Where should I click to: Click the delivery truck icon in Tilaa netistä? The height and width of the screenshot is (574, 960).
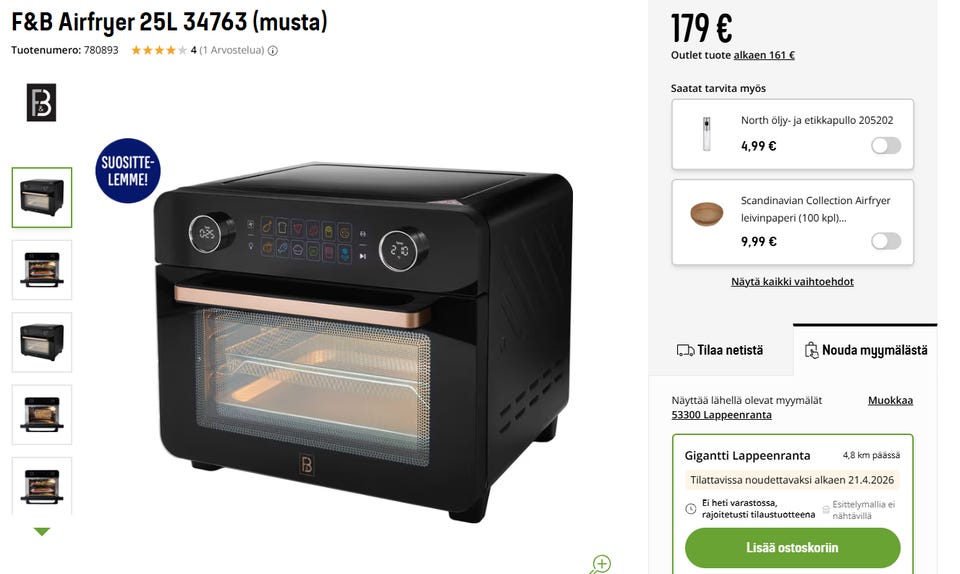coord(685,350)
